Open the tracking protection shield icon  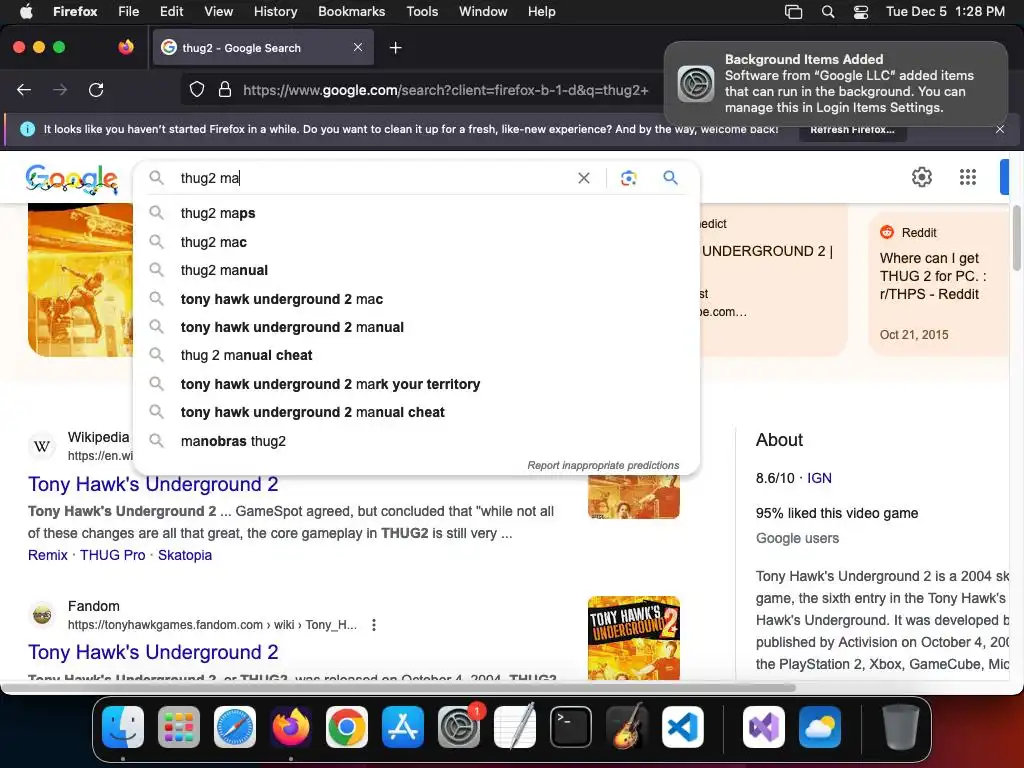[197, 89]
